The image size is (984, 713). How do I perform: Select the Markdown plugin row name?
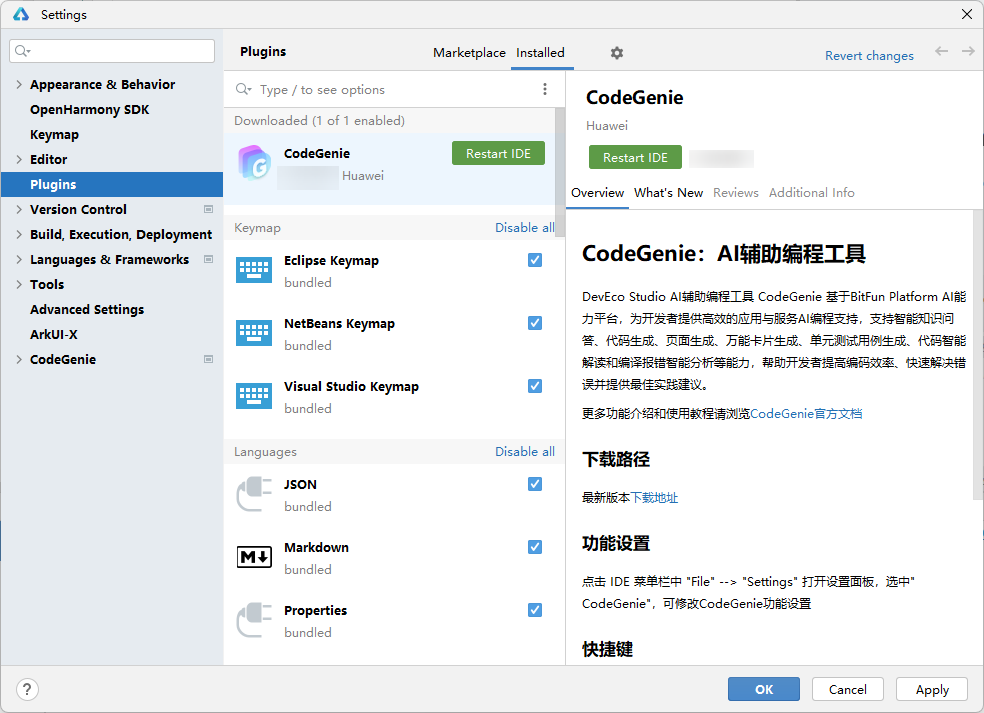pos(316,547)
